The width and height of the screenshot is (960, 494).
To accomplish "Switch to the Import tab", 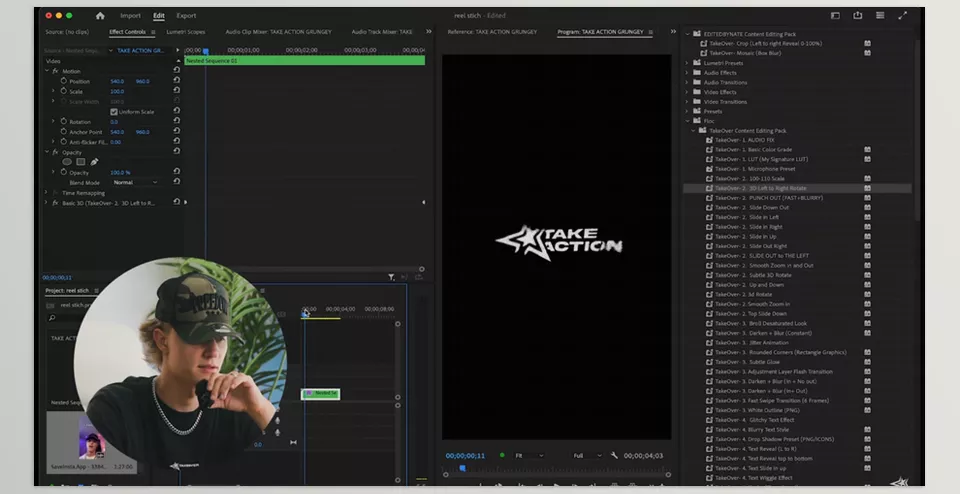I will [130, 15].
